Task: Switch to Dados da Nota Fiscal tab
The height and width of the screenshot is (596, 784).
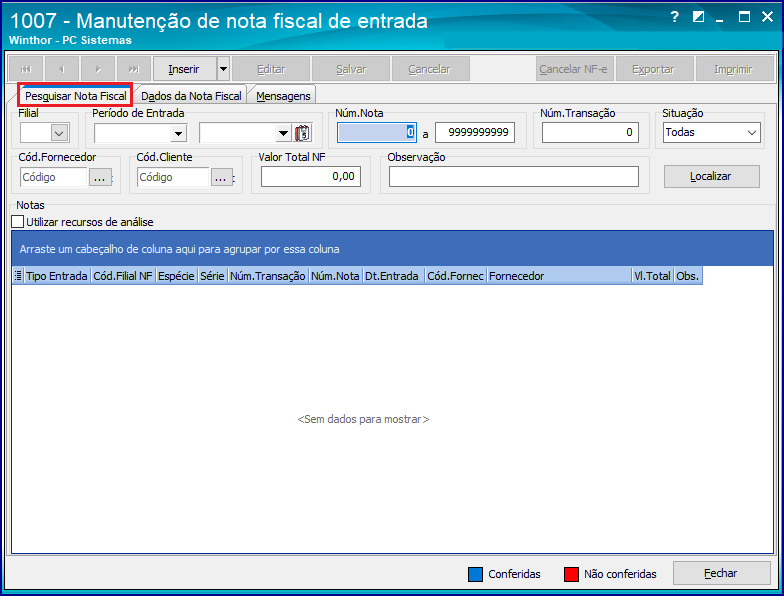Action: point(191,96)
